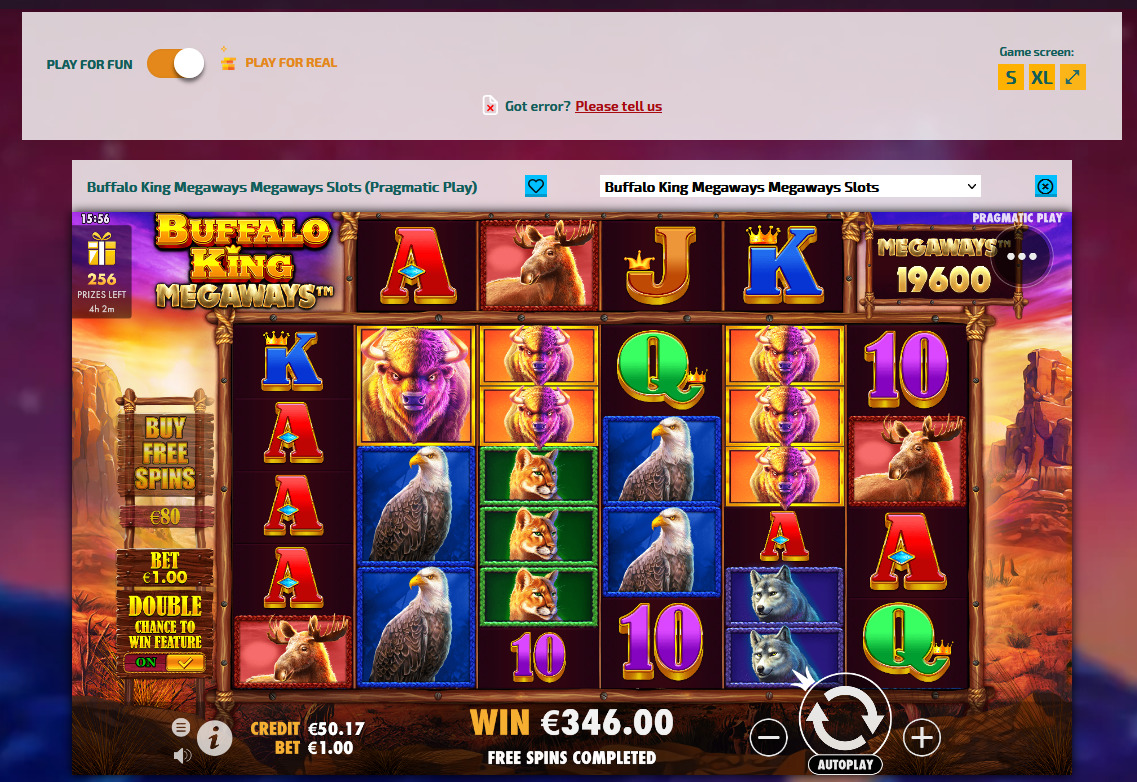
Task: Open the hamburger menu icon
Action: click(x=181, y=727)
